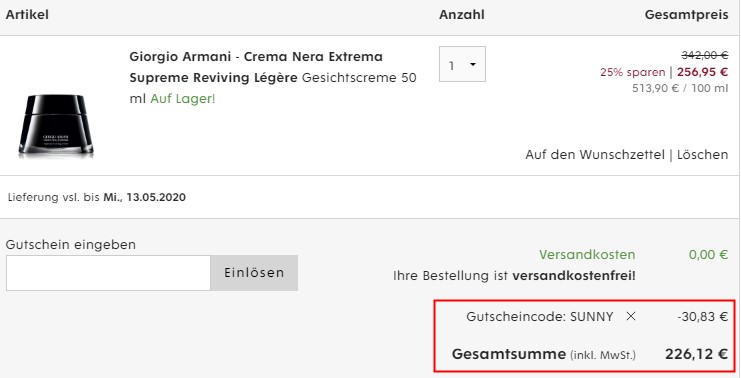This screenshot has height=378, width=741.
Task: Click the Versandkosten label
Action: (x=587, y=255)
